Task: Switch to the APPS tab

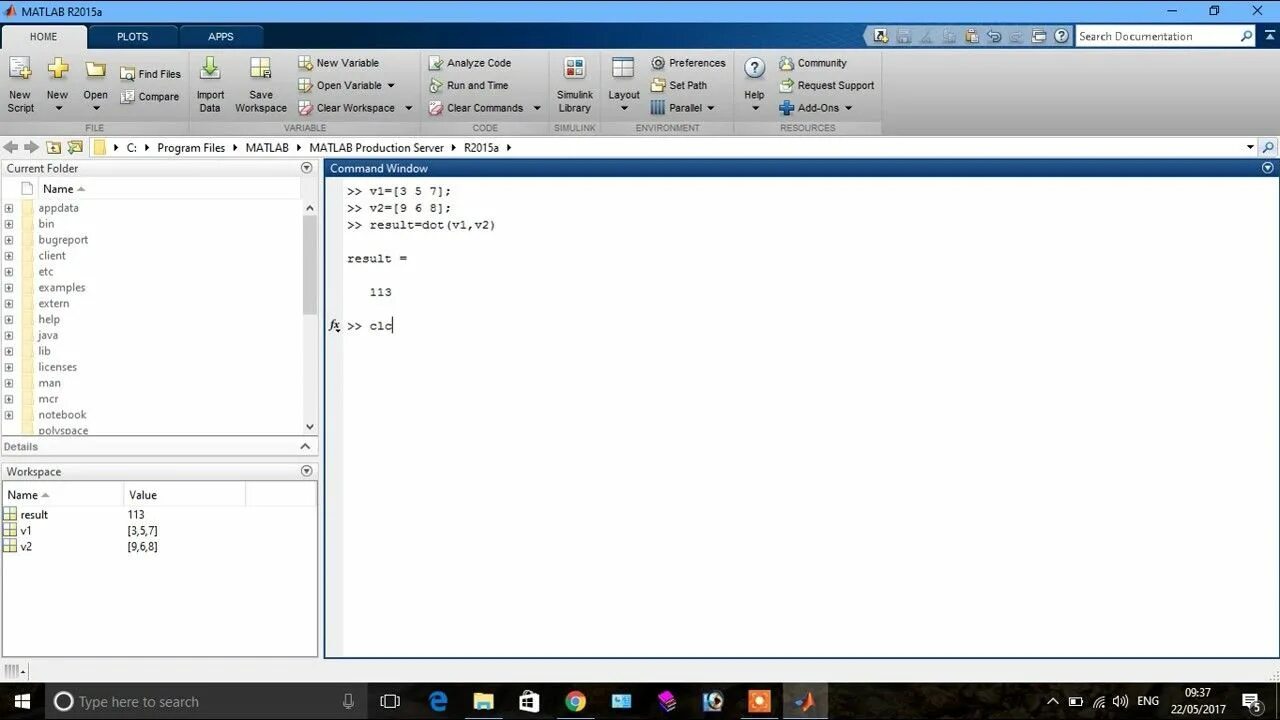Action: click(x=221, y=36)
